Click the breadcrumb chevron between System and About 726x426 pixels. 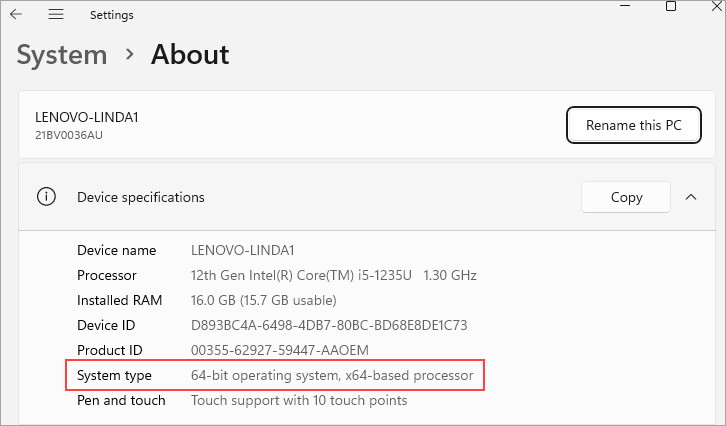pyautogui.click(x=129, y=54)
